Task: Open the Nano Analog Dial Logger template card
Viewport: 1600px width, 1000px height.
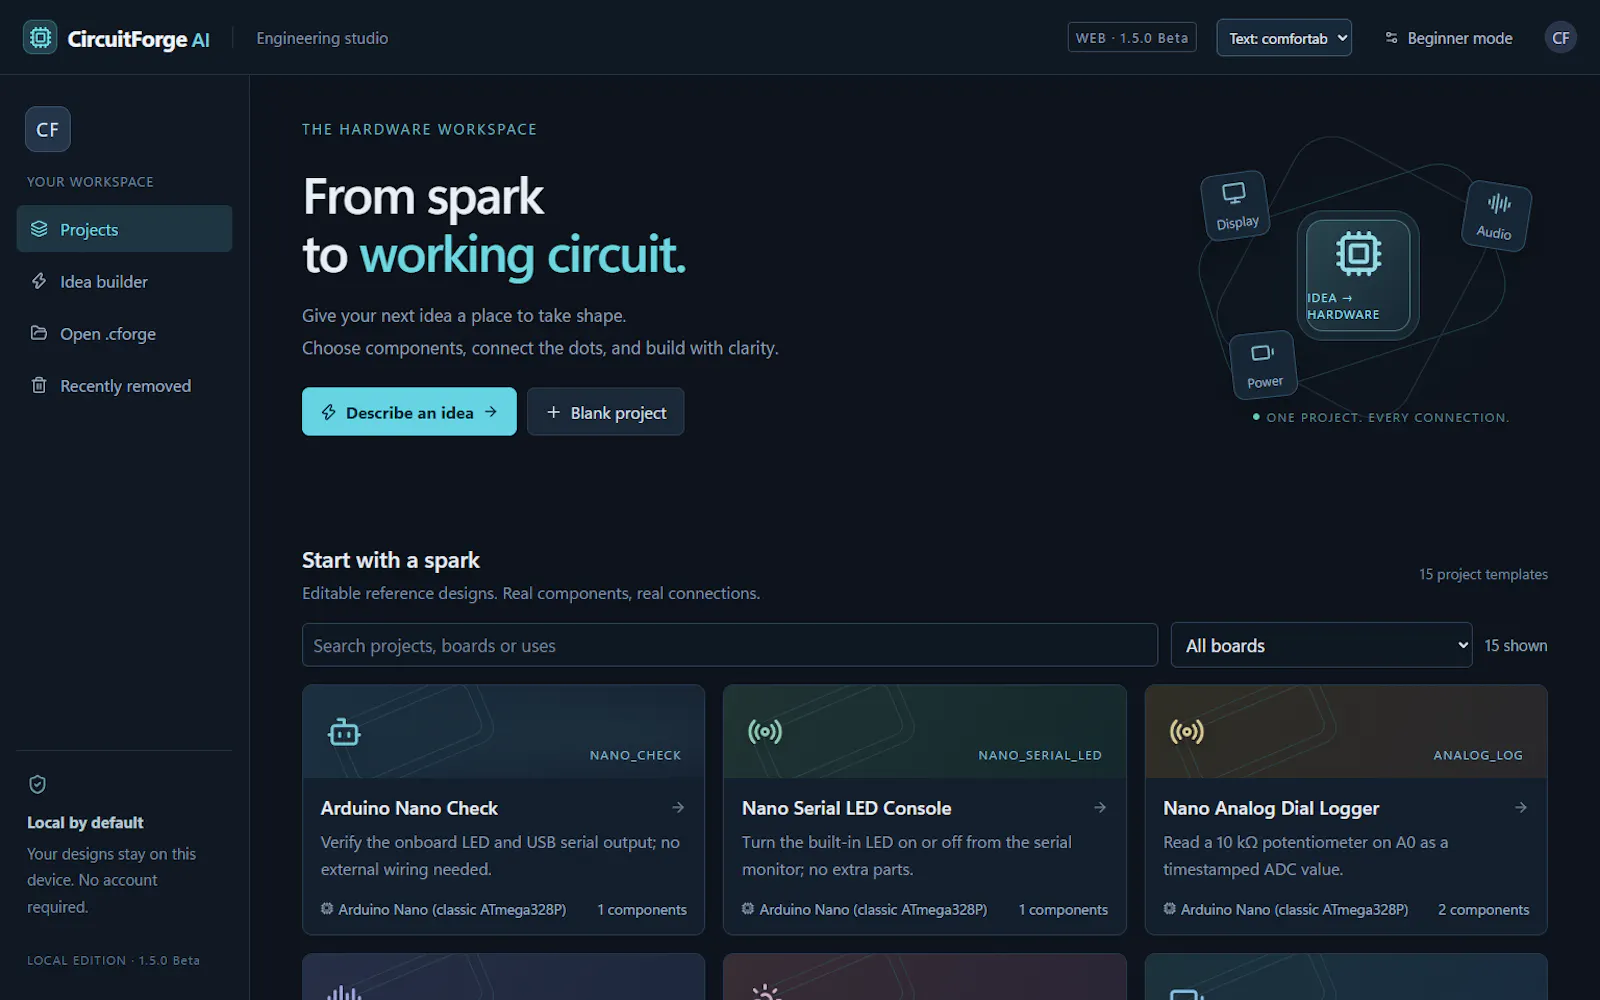Action: point(1346,810)
